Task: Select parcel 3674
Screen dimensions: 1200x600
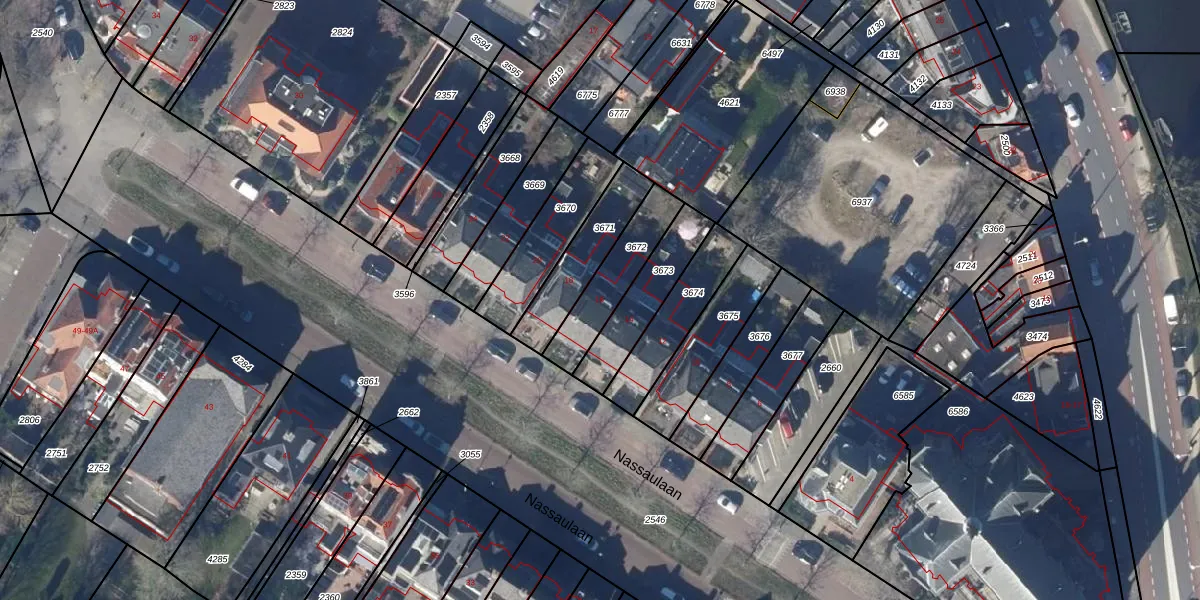Action: tap(693, 293)
